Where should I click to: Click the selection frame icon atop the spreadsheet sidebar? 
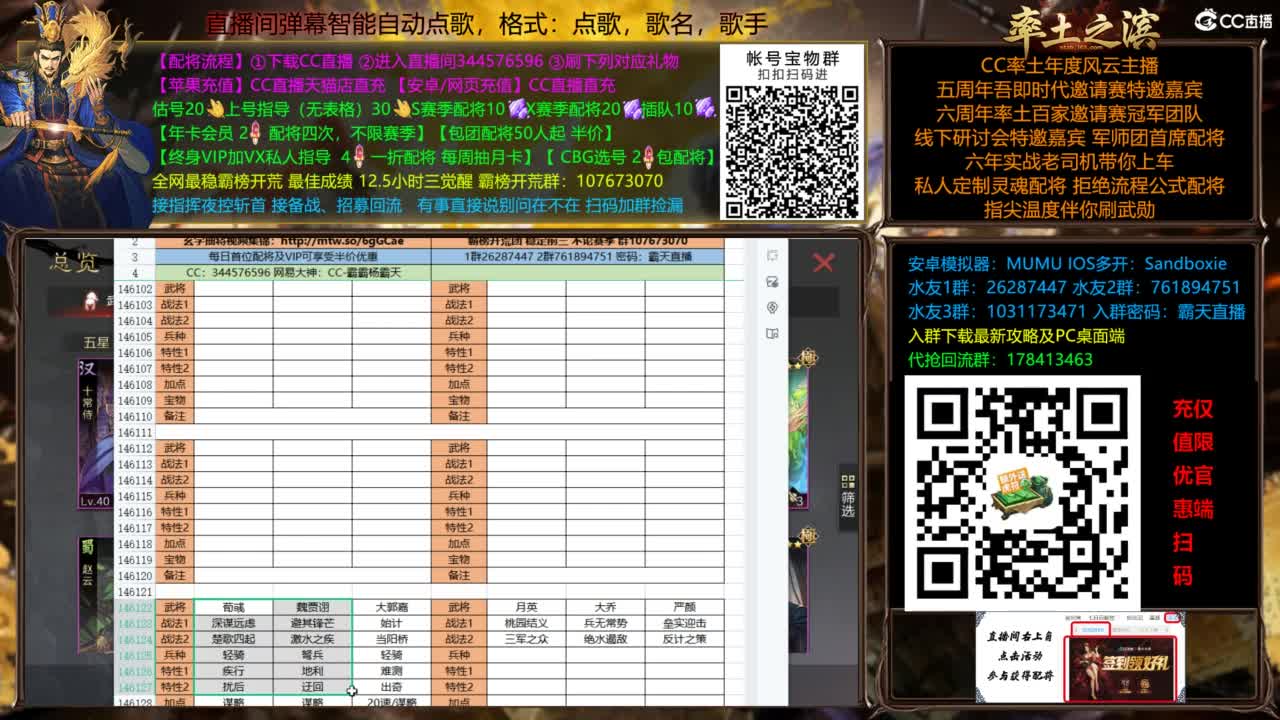[x=773, y=256]
